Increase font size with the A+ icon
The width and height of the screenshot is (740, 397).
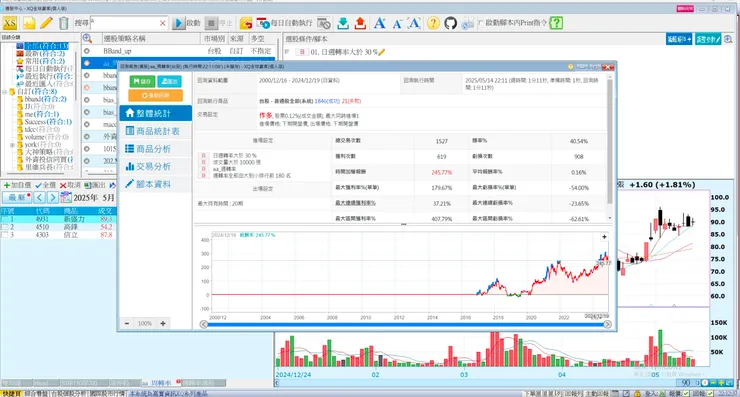click(380, 23)
